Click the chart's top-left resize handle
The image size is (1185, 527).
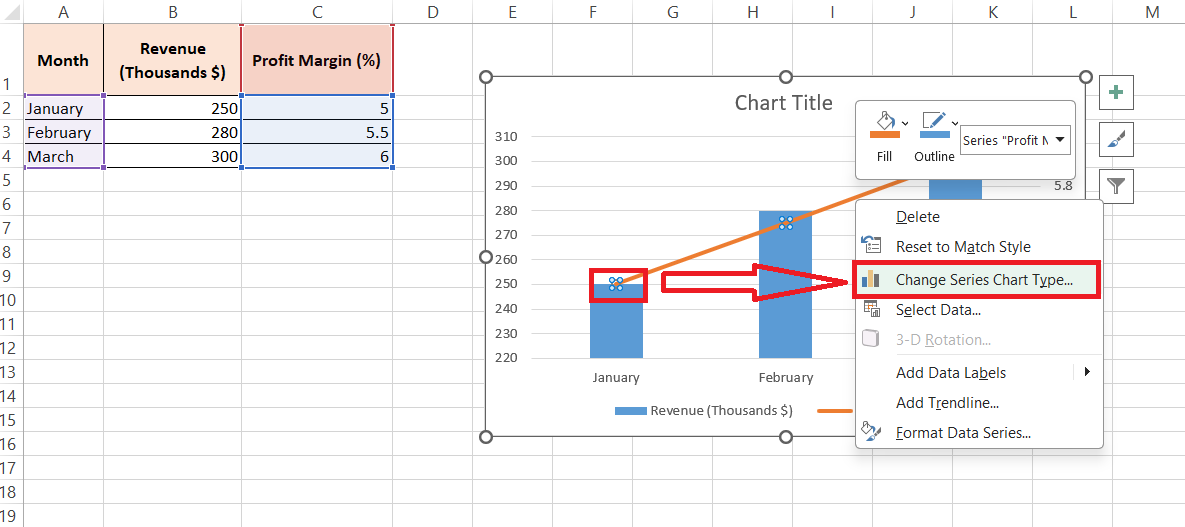[x=486, y=77]
